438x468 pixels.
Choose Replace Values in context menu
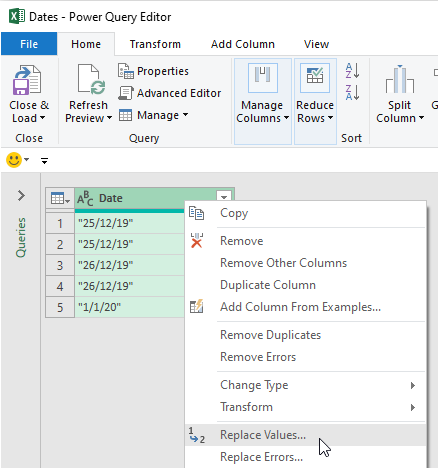click(x=306, y=435)
